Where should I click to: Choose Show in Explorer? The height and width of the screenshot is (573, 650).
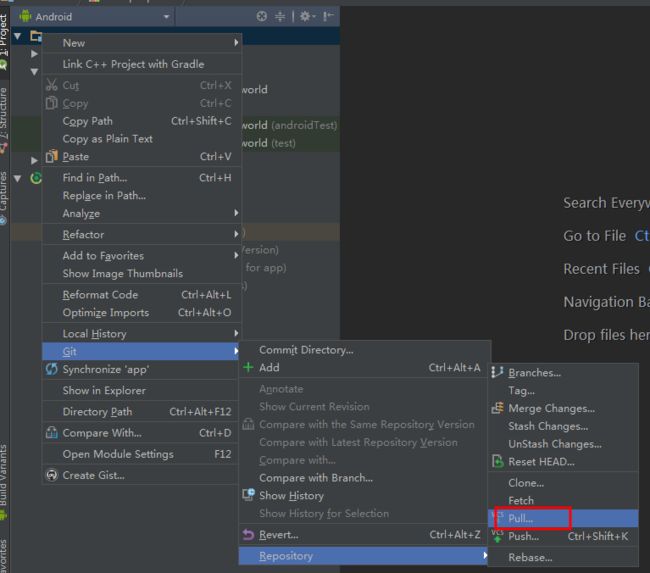click(x=141, y=391)
